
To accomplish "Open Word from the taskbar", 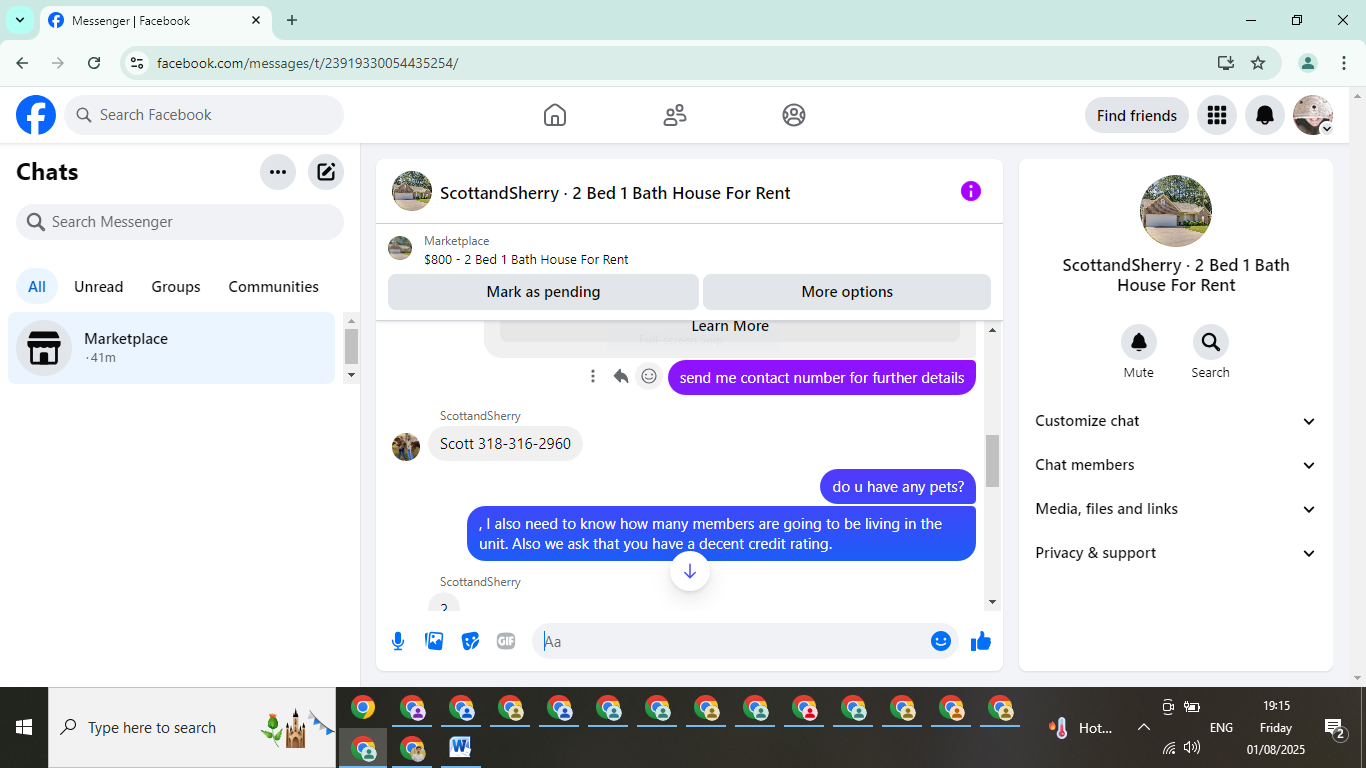I will 460,747.
